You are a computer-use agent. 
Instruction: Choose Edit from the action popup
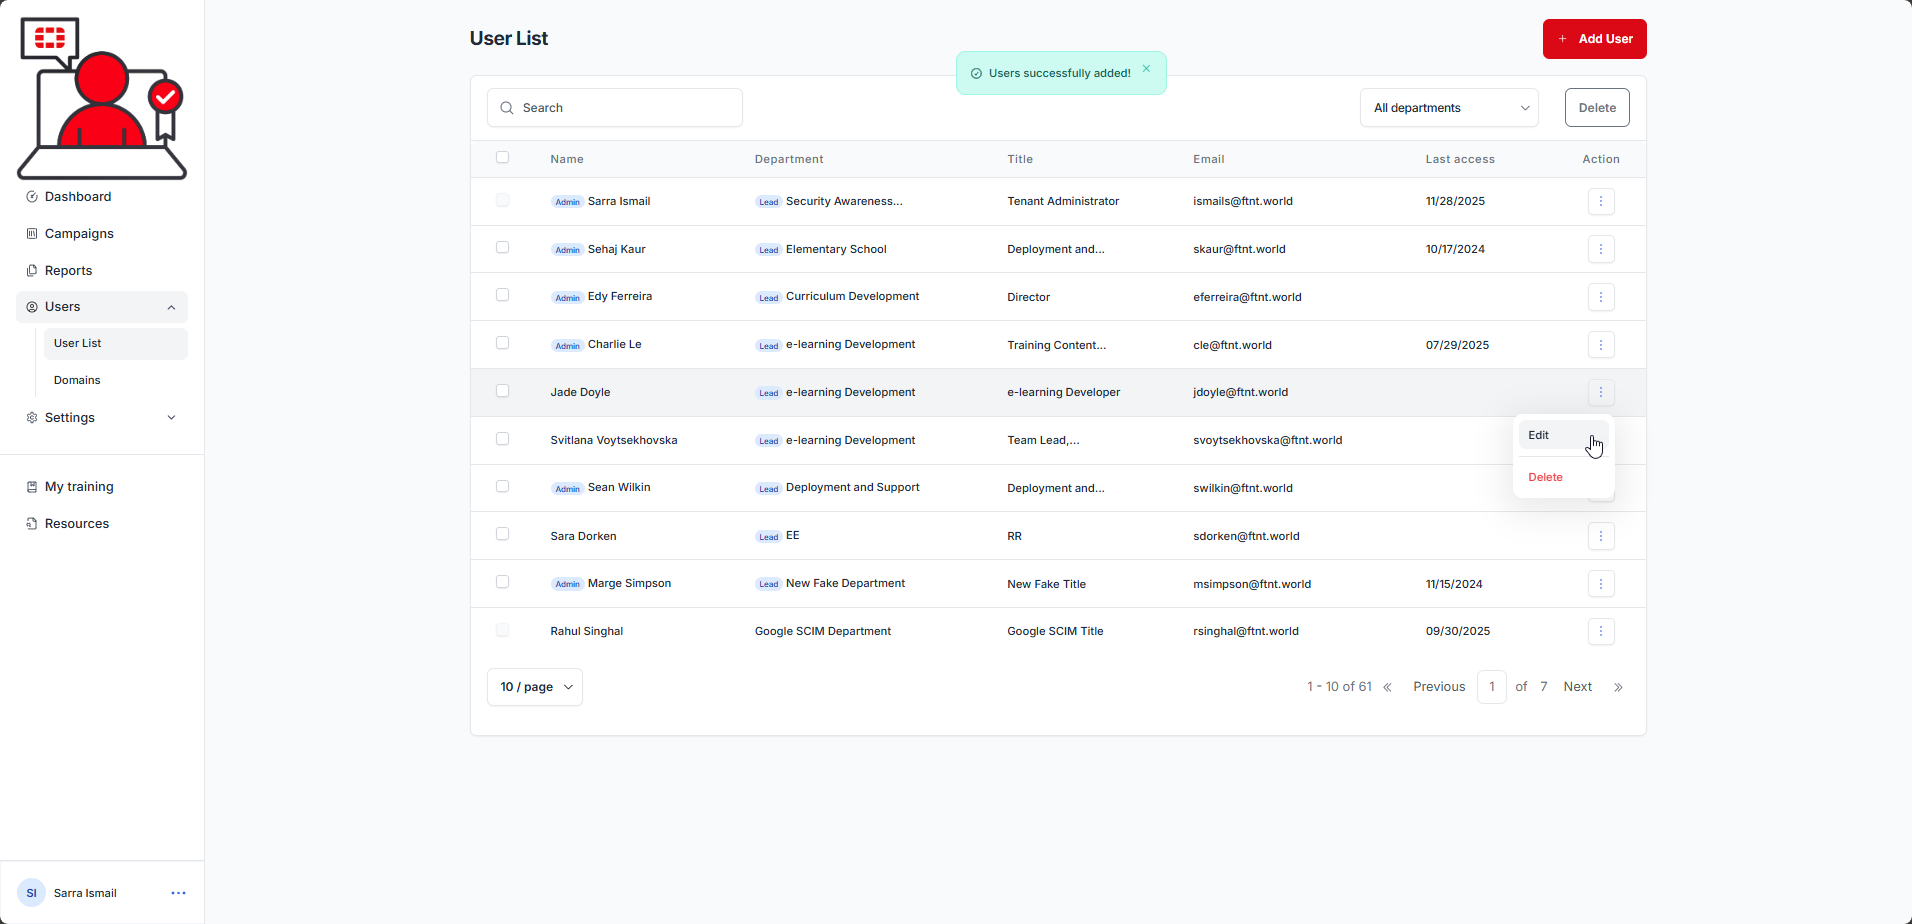pos(1563,436)
